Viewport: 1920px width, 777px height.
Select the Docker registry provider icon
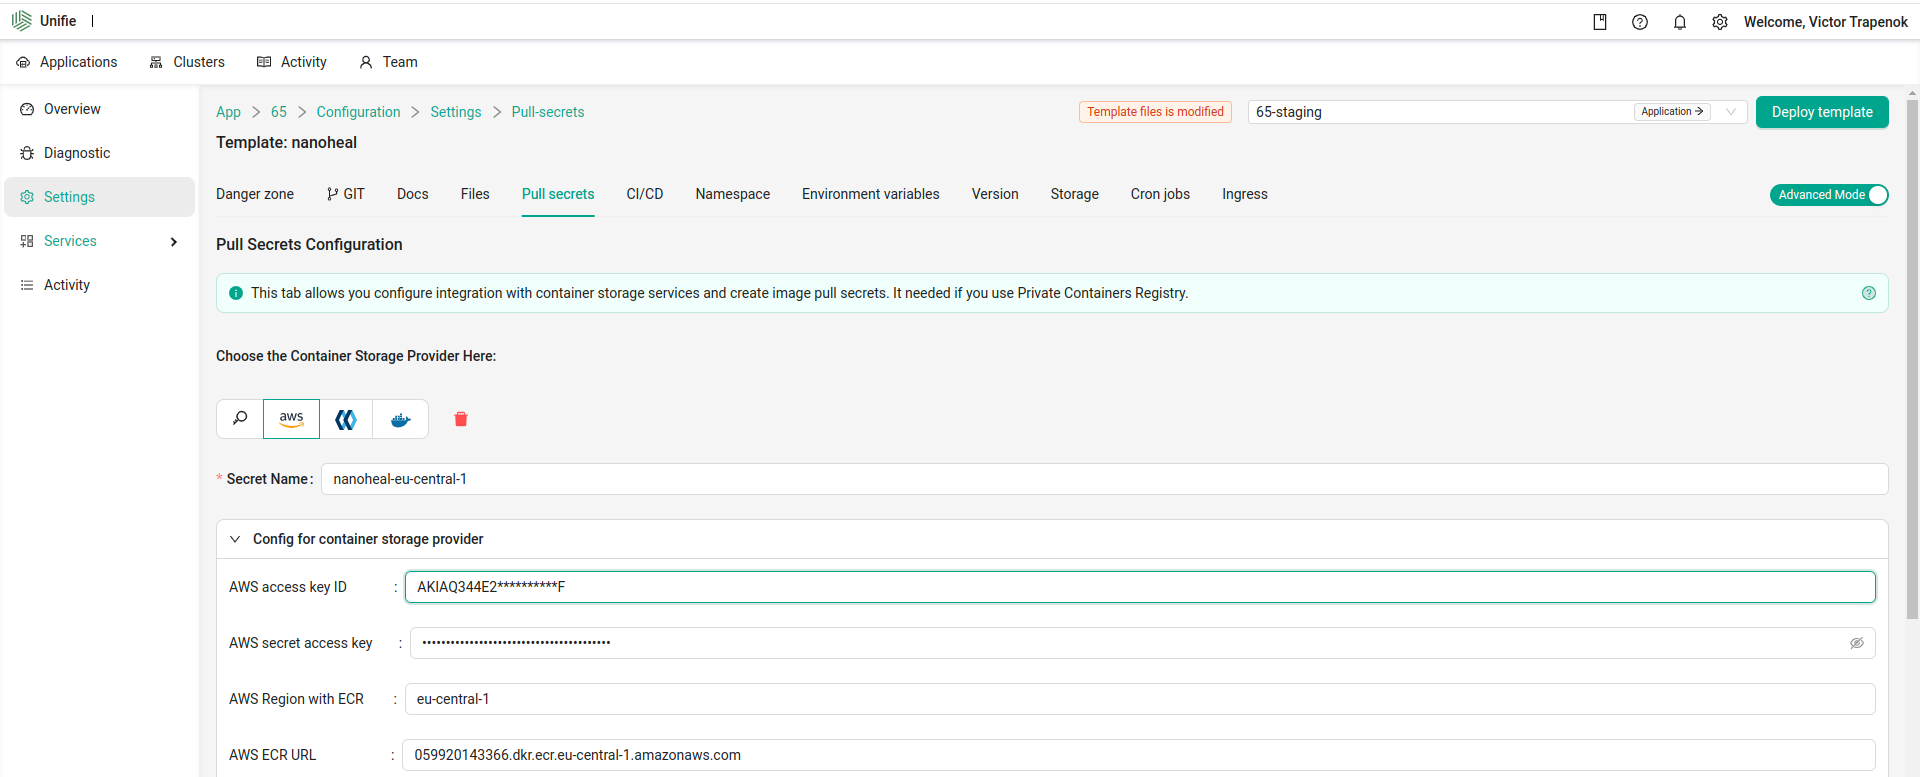pyautogui.click(x=400, y=419)
